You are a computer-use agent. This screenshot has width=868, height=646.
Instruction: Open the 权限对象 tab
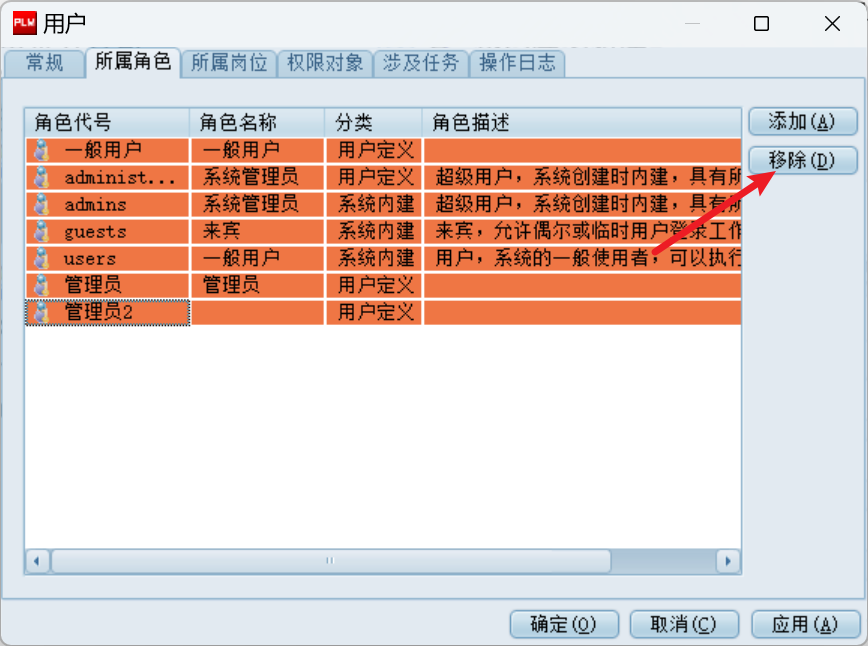pyautogui.click(x=325, y=63)
